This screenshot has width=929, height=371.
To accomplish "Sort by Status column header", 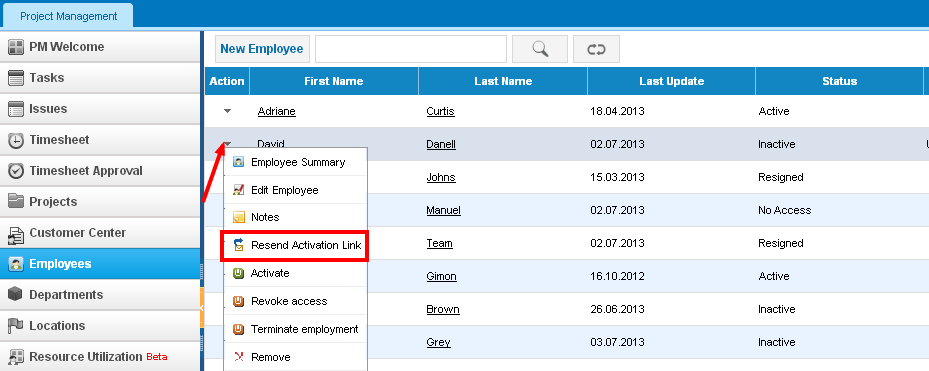I will (x=840, y=81).
